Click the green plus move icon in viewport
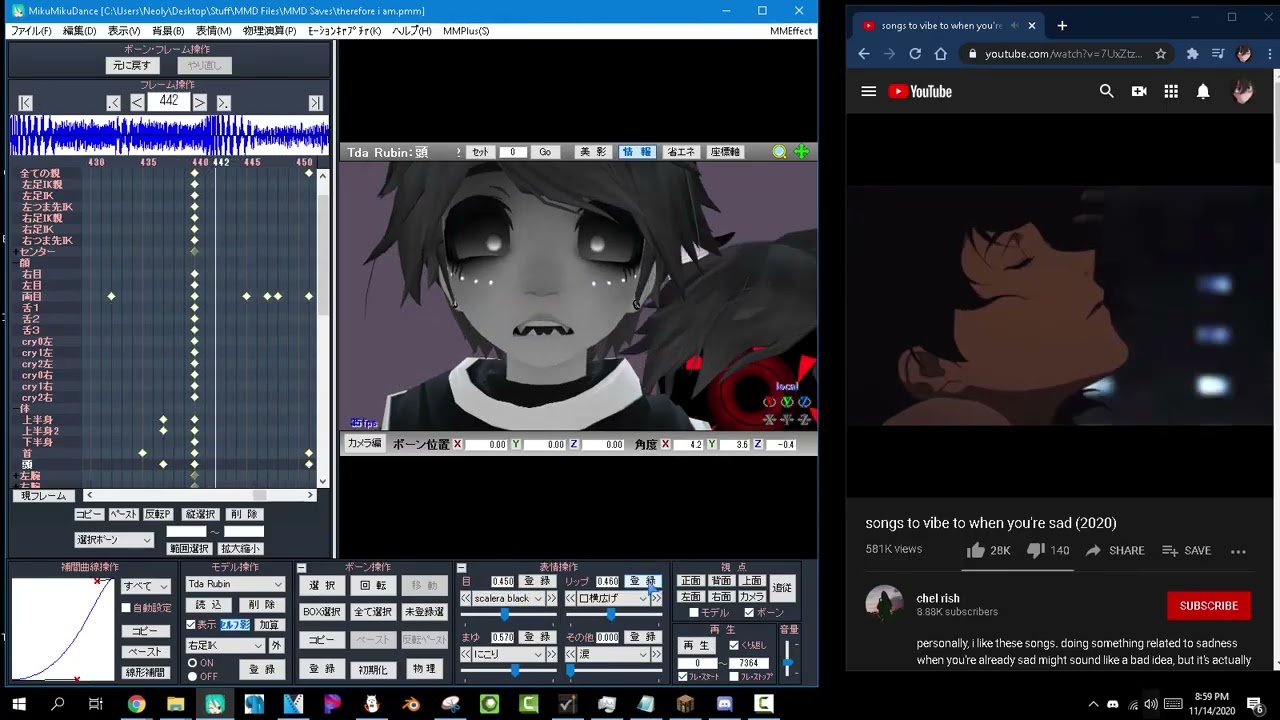Viewport: 1280px width, 720px height. (801, 152)
